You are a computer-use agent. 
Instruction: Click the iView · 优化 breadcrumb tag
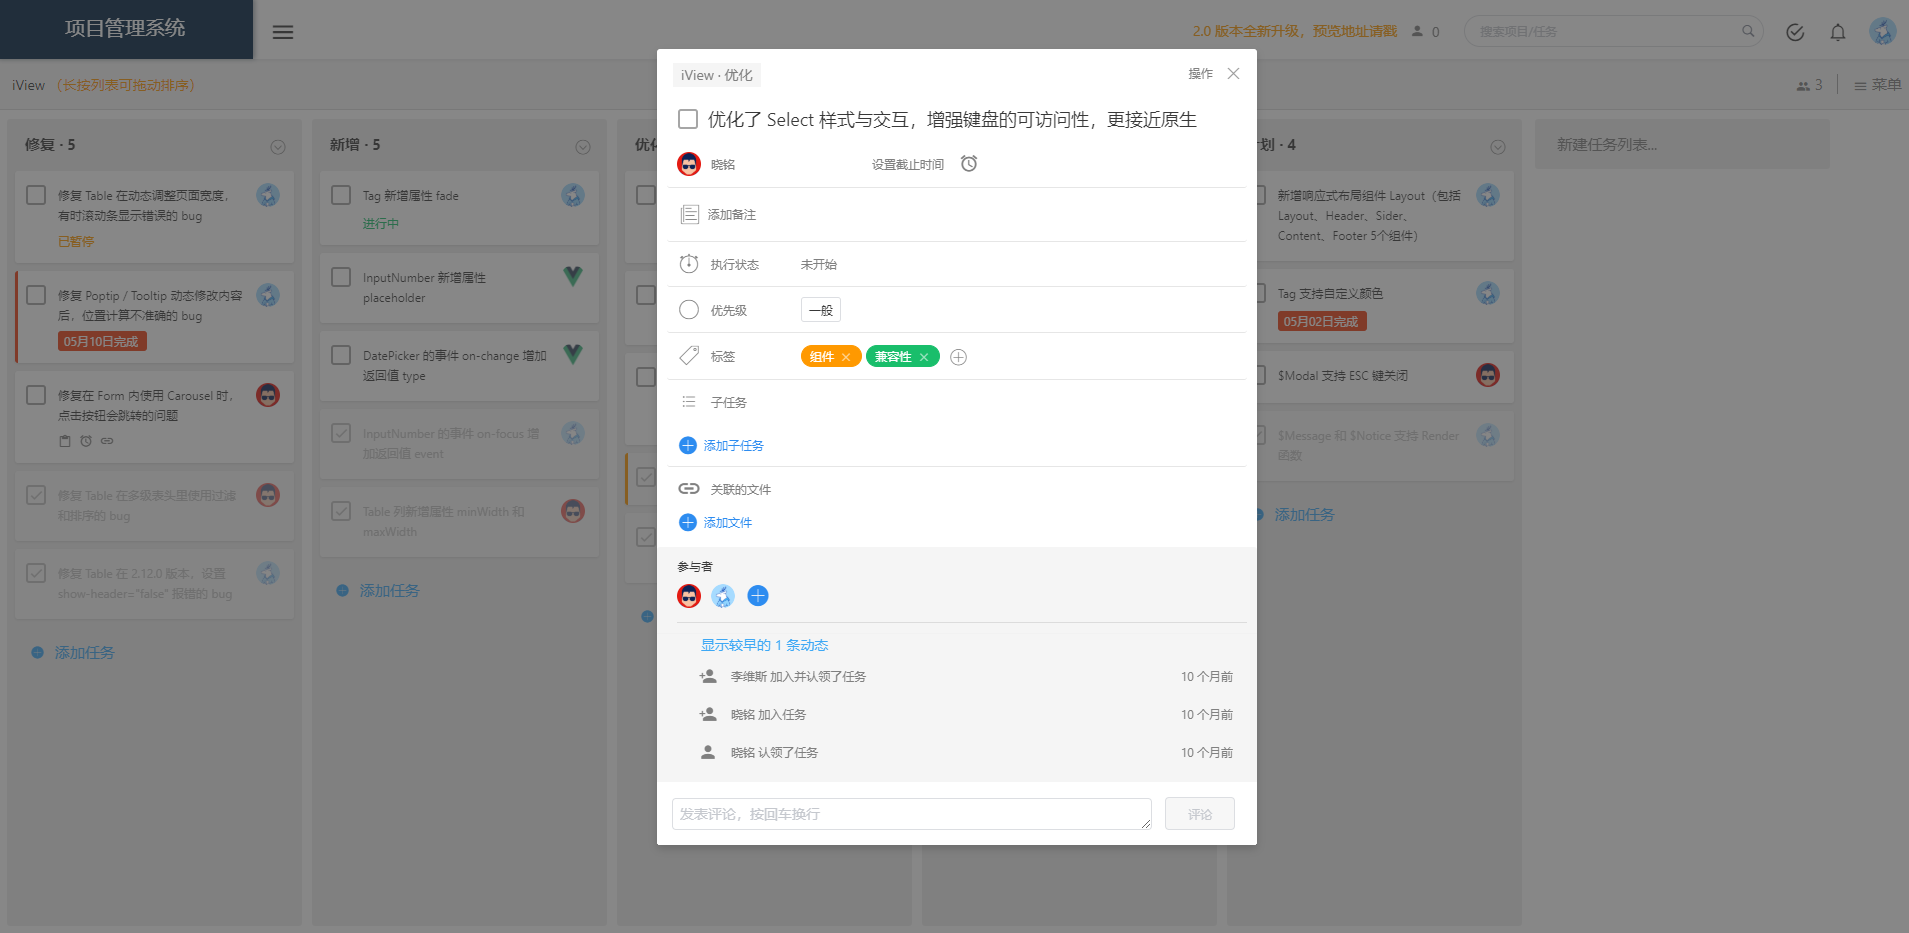(717, 75)
